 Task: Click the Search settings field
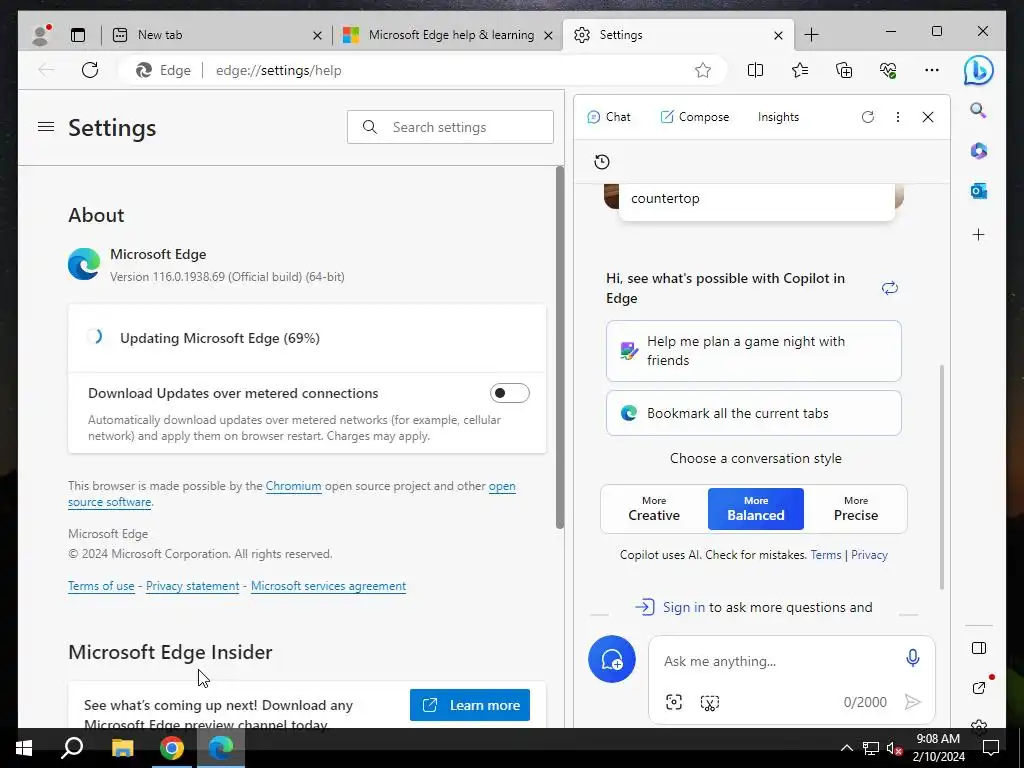click(x=450, y=127)
